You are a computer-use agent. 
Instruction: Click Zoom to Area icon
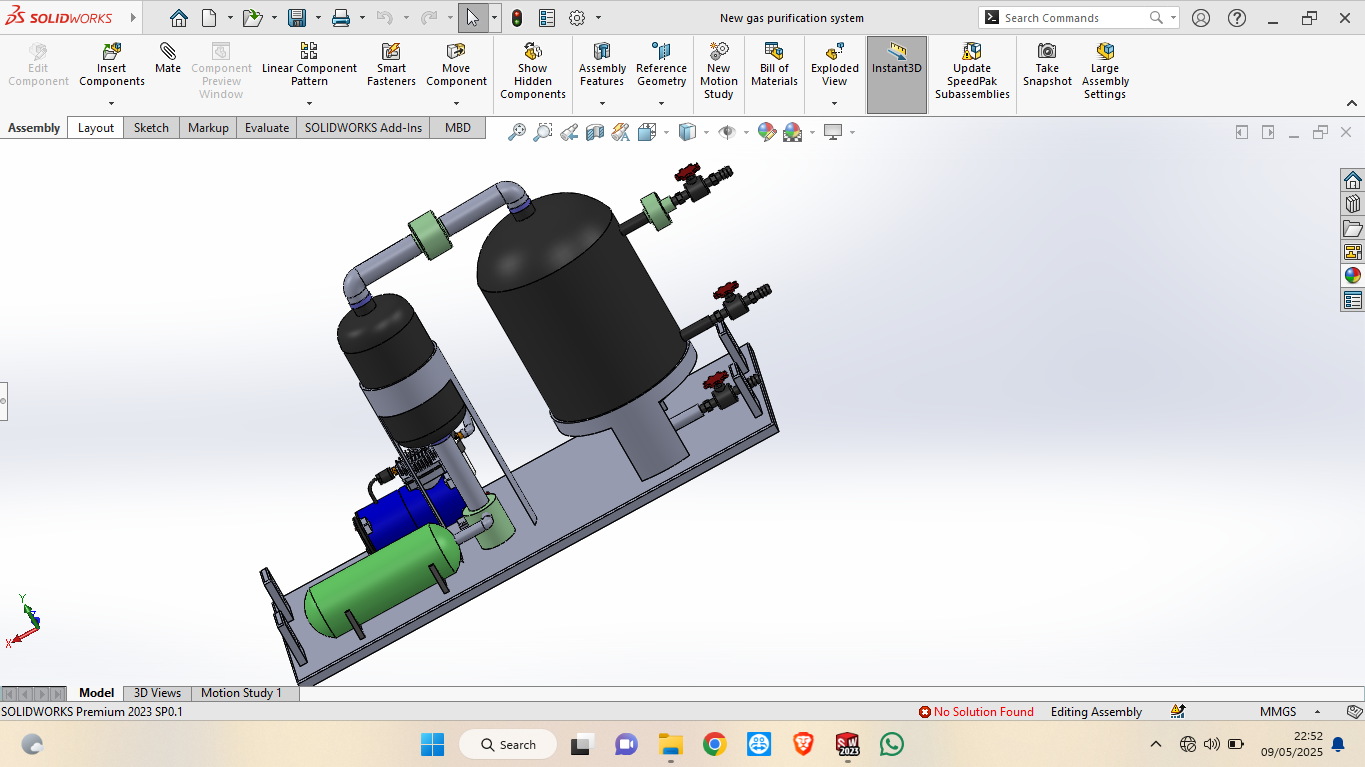click(543, 132)
